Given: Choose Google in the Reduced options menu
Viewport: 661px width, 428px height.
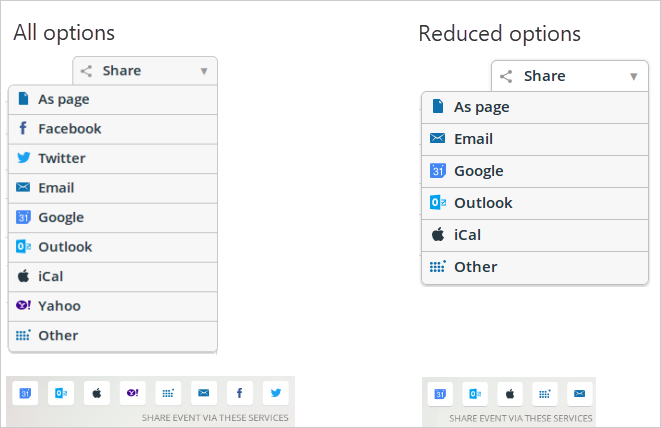Looking at the screenshot, I should 535,171.
